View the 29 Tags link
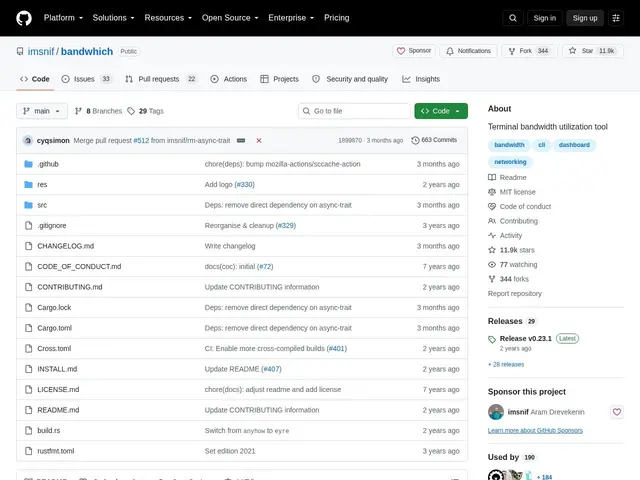The width and height of the screenshot is (640, 480). pyautogui.click(x=145, y=111)
